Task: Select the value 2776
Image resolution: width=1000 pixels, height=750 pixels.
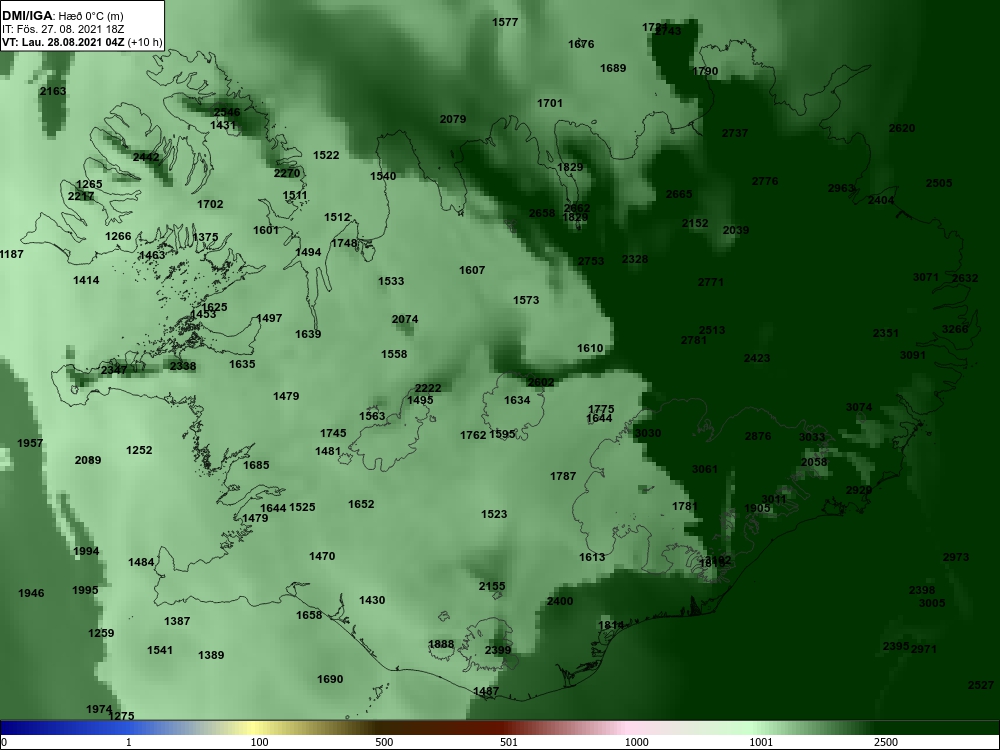Action: pos(765,181)
